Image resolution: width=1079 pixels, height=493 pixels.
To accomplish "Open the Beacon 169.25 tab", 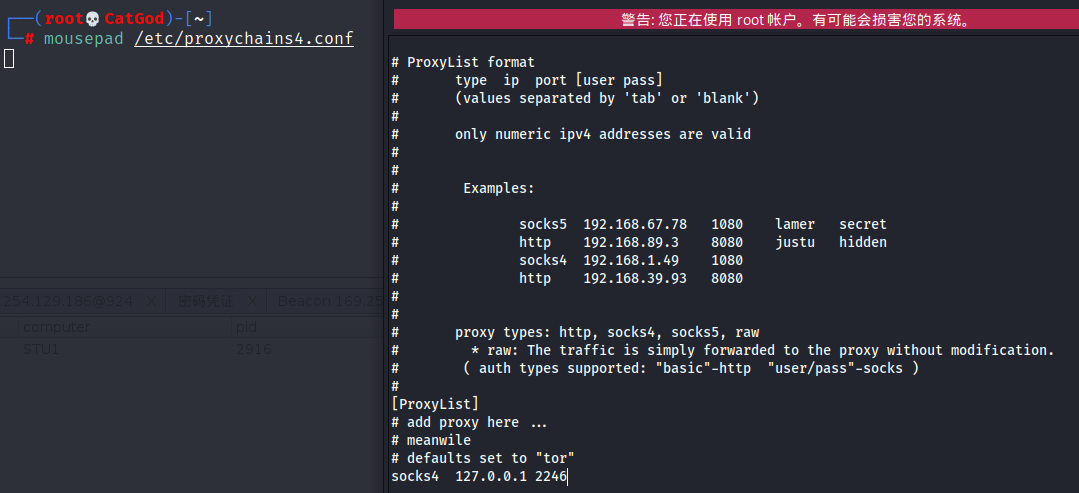I will pyautogui.click(x=328, y=301).
